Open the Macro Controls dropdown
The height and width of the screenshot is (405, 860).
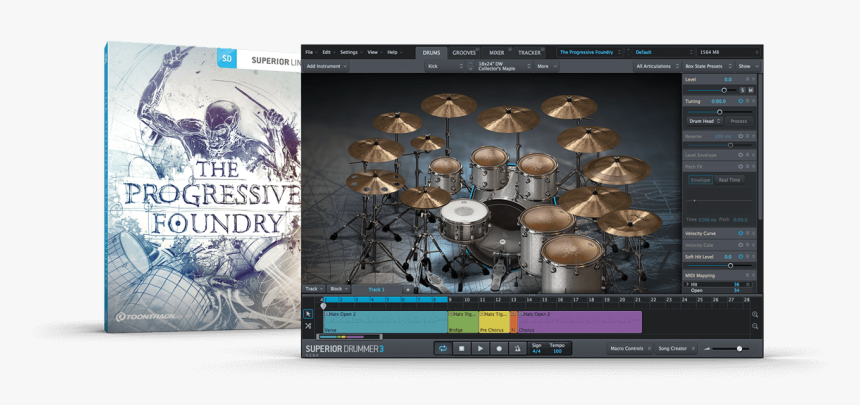[x=630, y=348]
